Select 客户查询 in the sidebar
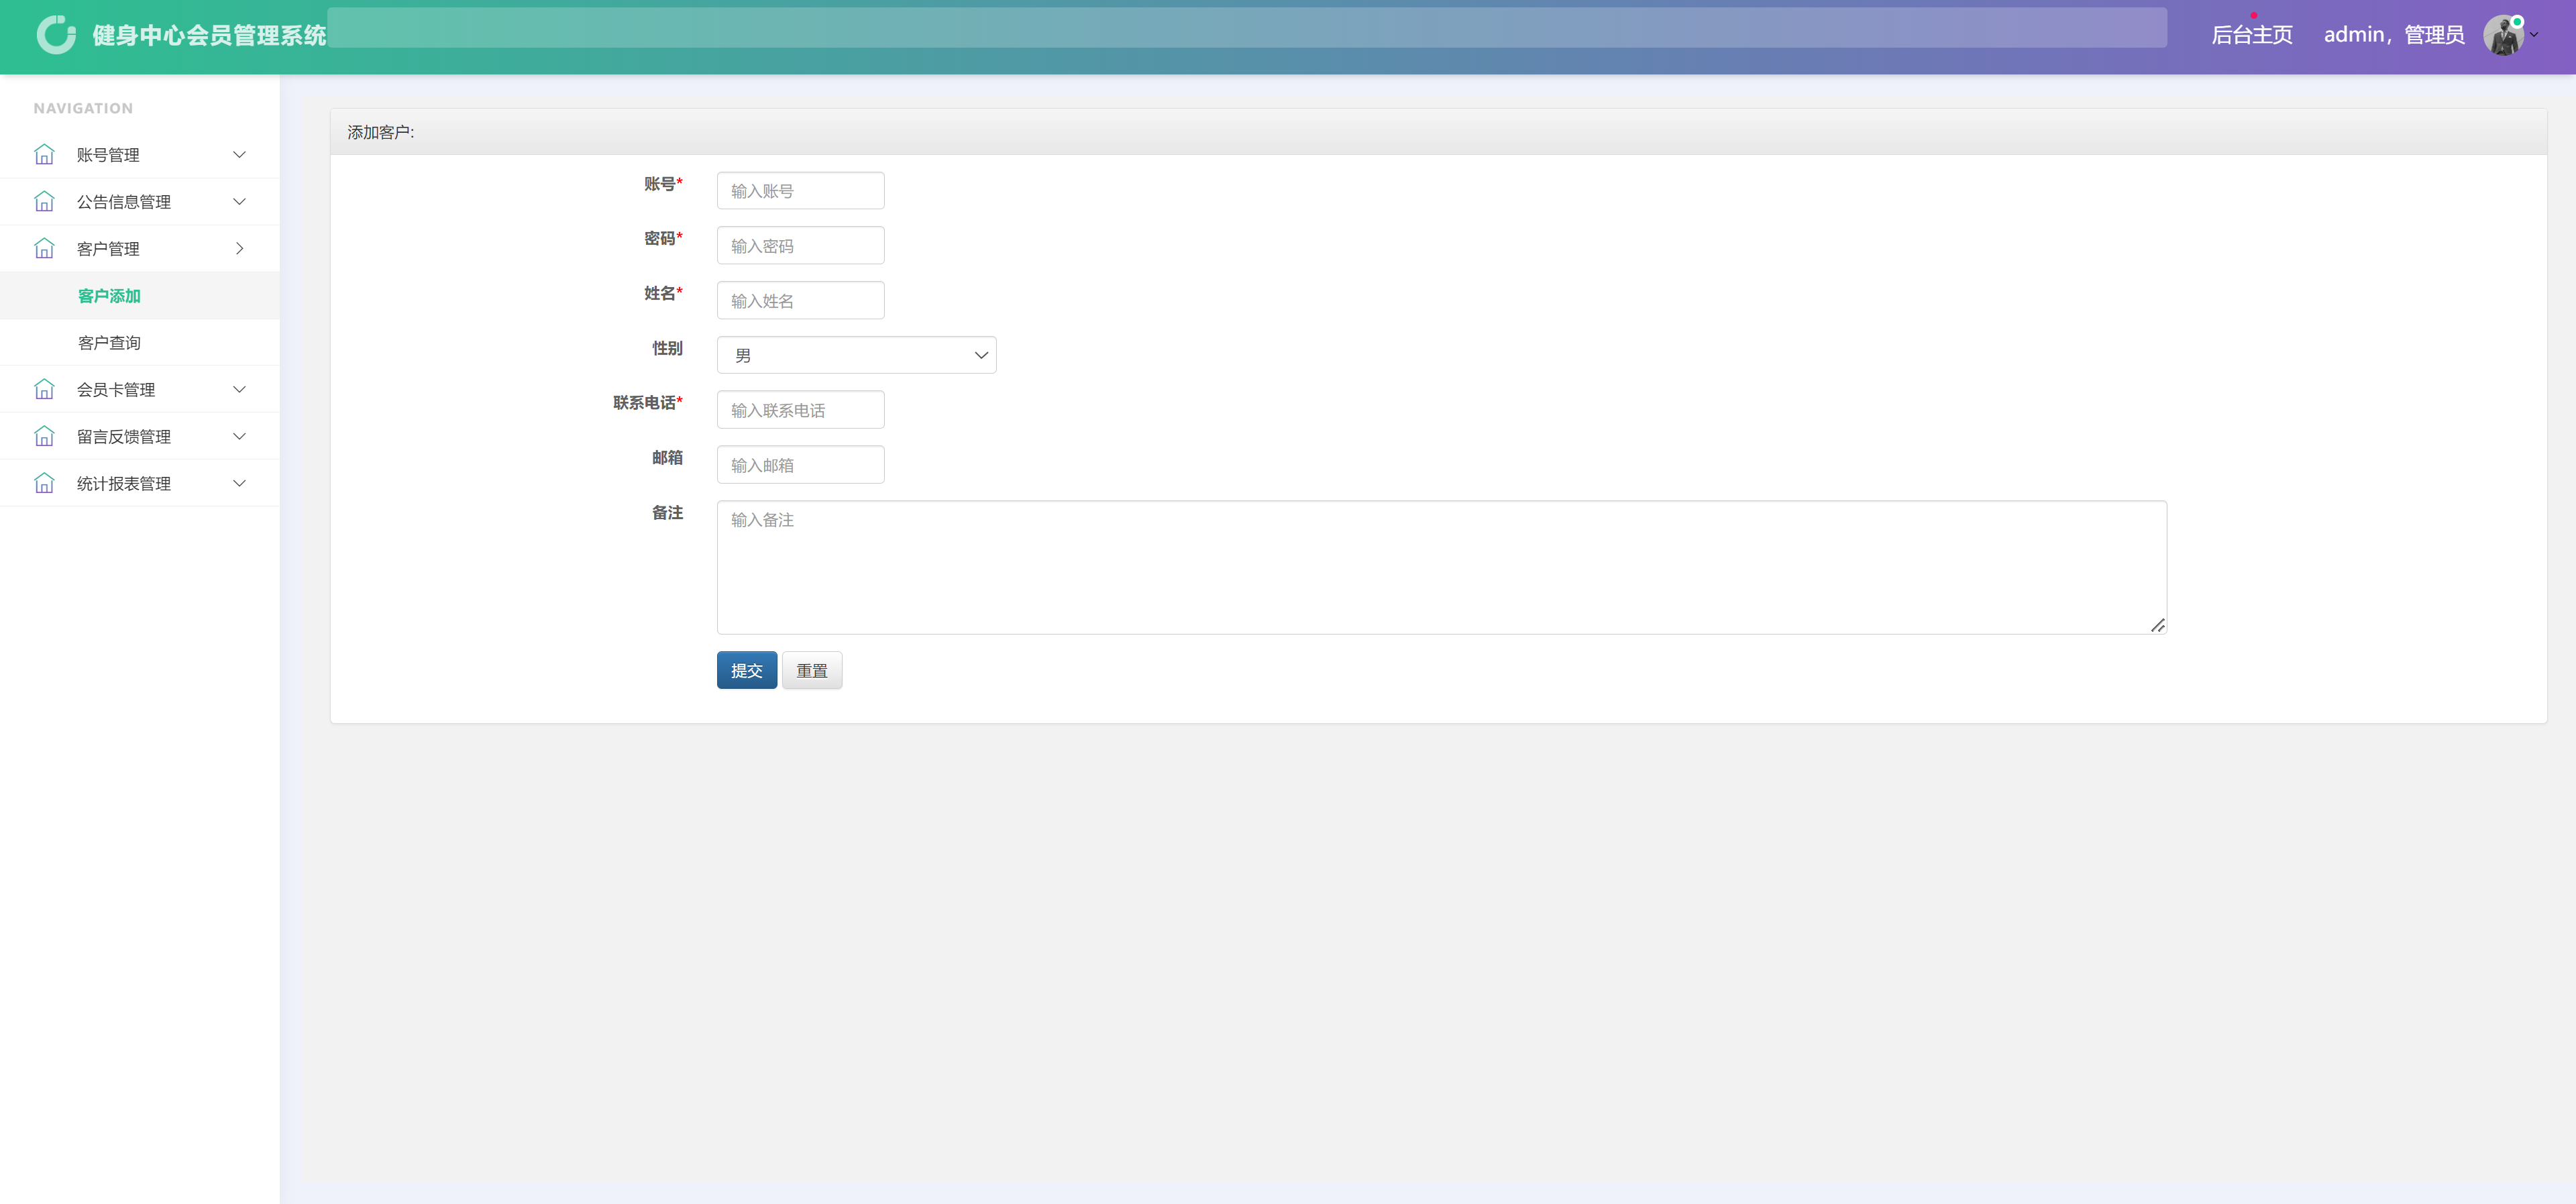The image size is (2576, 1204). 110,342
